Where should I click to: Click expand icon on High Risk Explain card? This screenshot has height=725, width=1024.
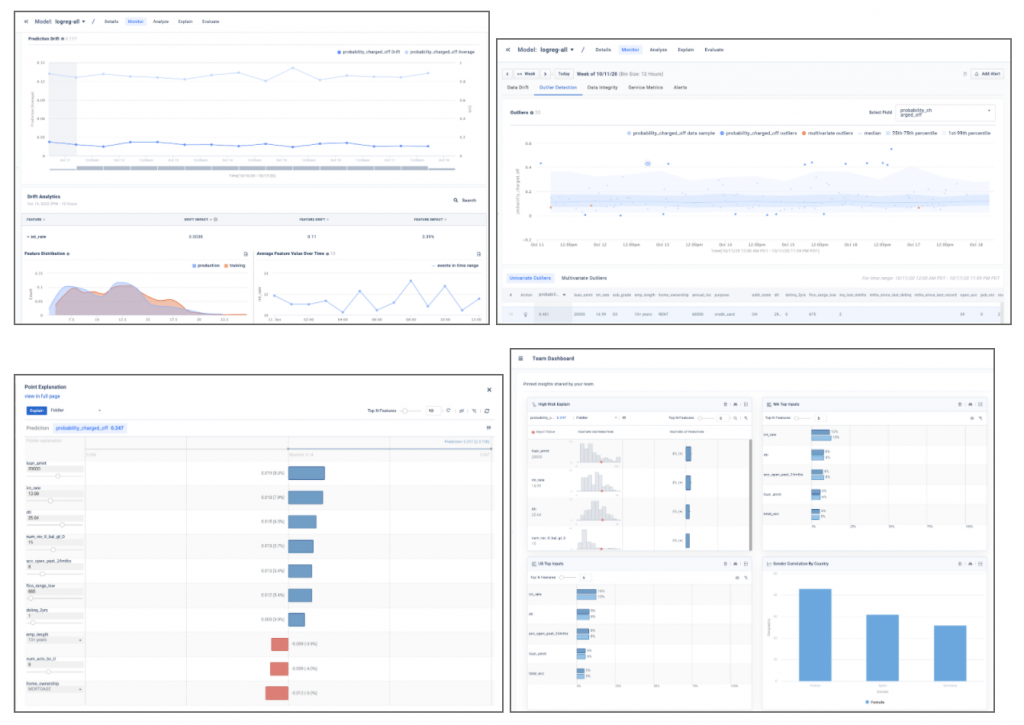pos(746,404)
